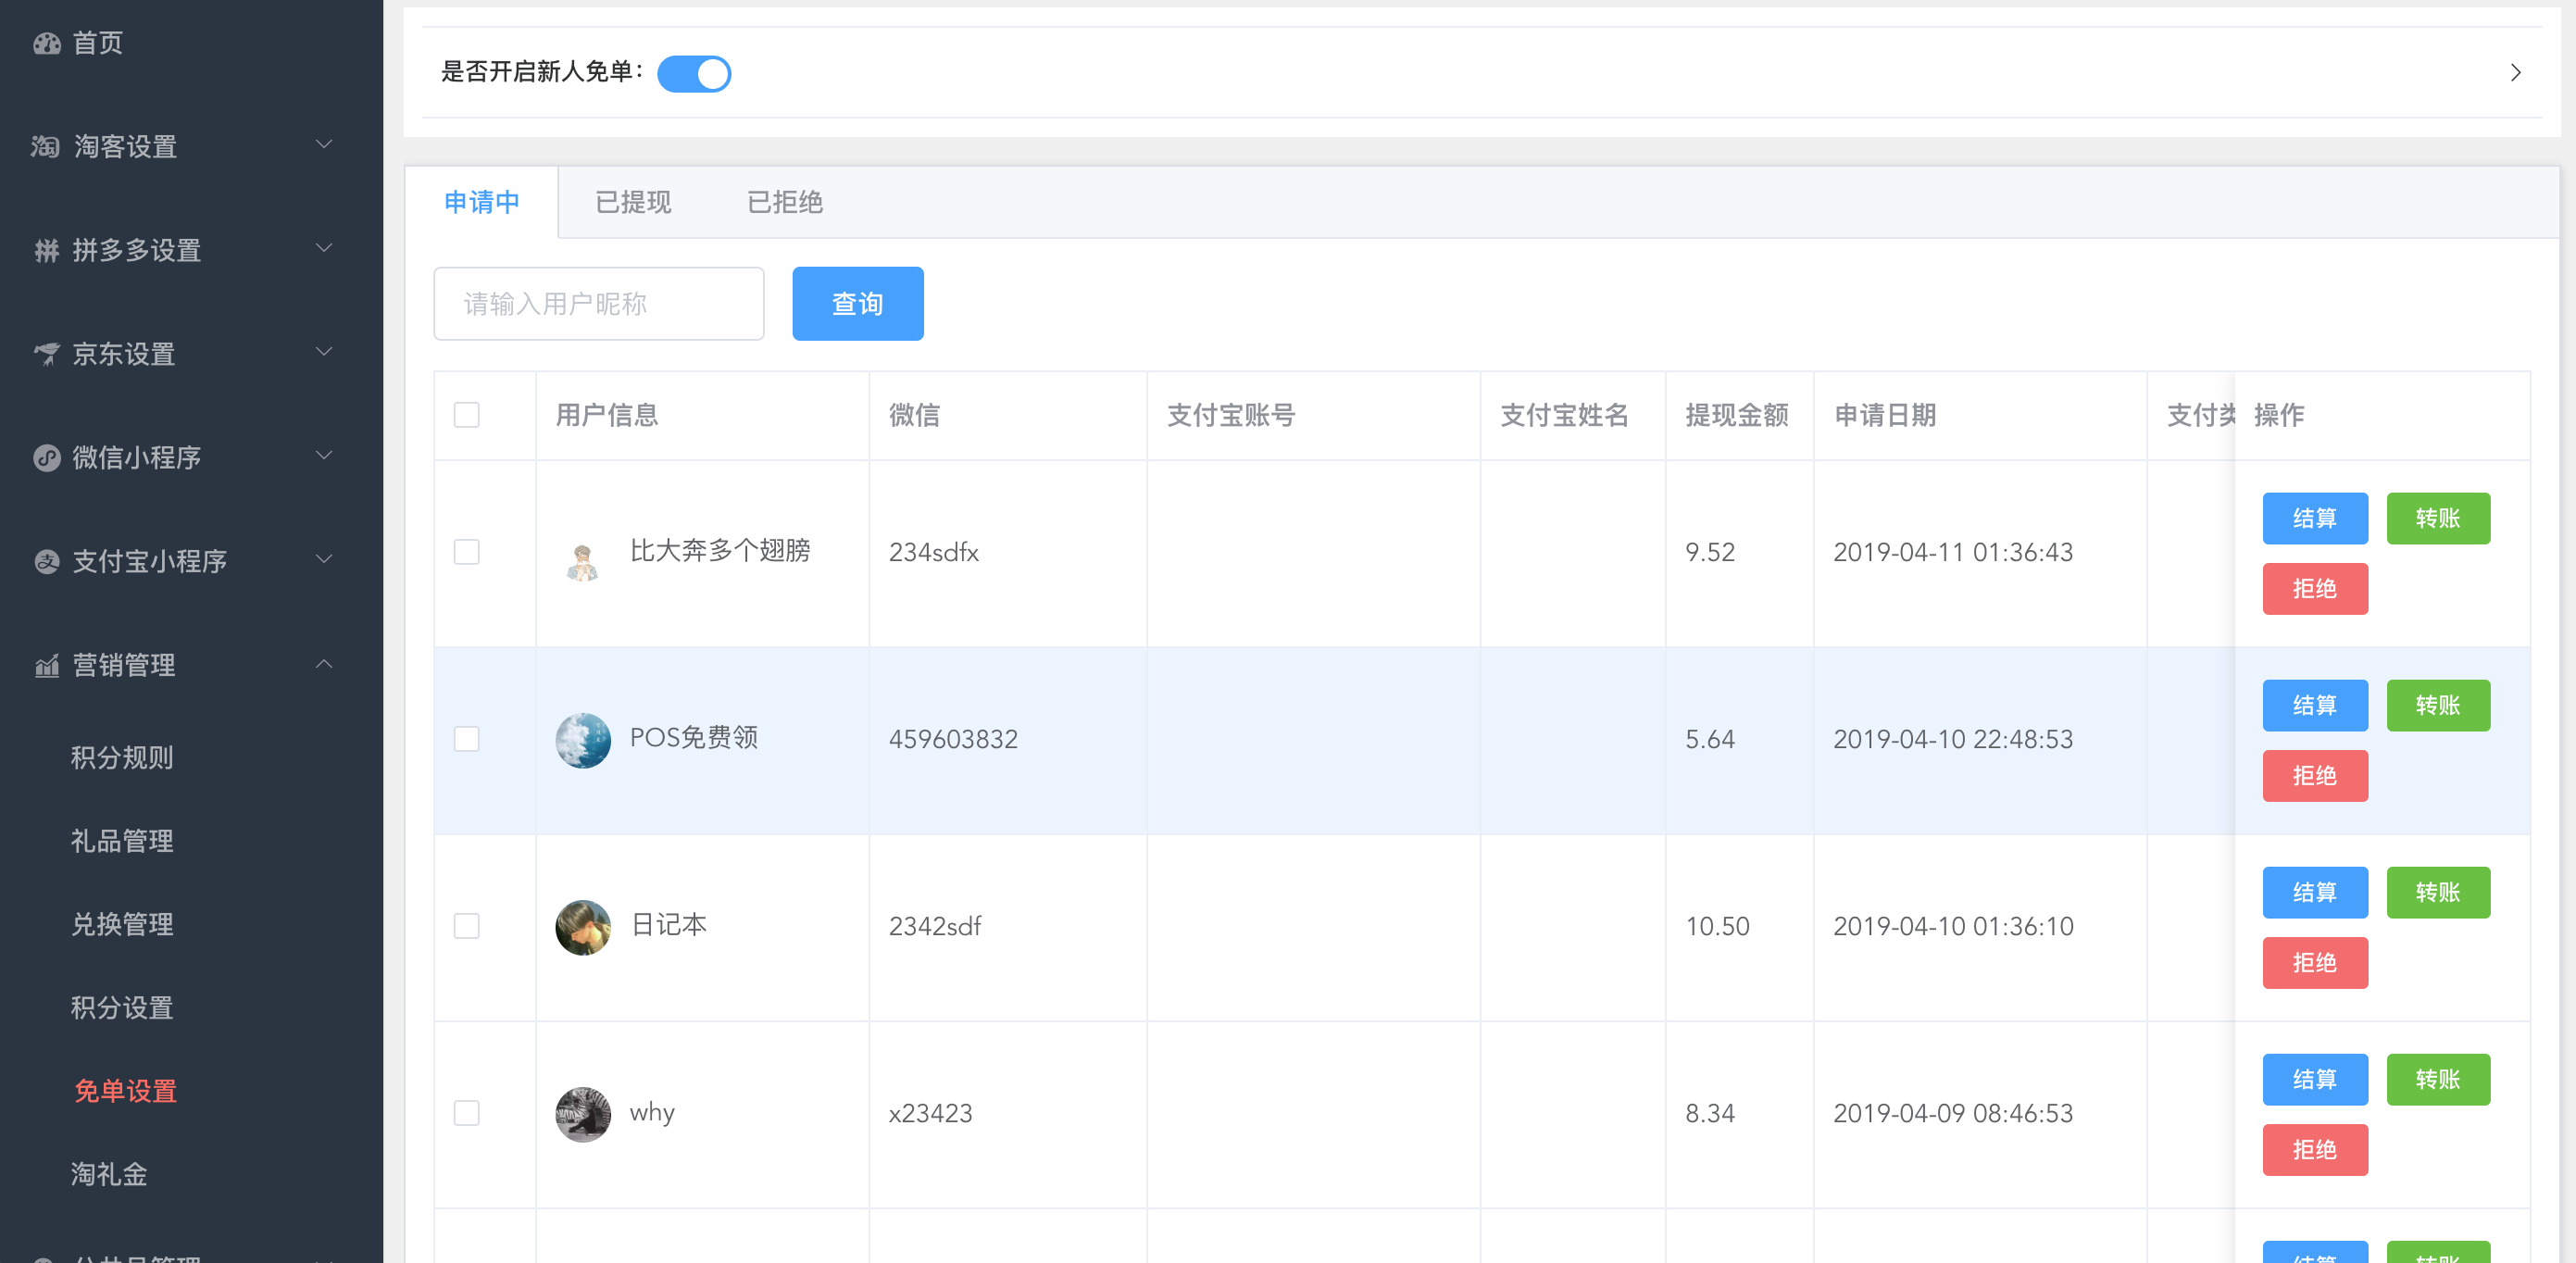Focus the 请输入用户昵称 search field
Image resolution: width=2576 pixels, height=1263 pixels.
click(x=599, y=304)
